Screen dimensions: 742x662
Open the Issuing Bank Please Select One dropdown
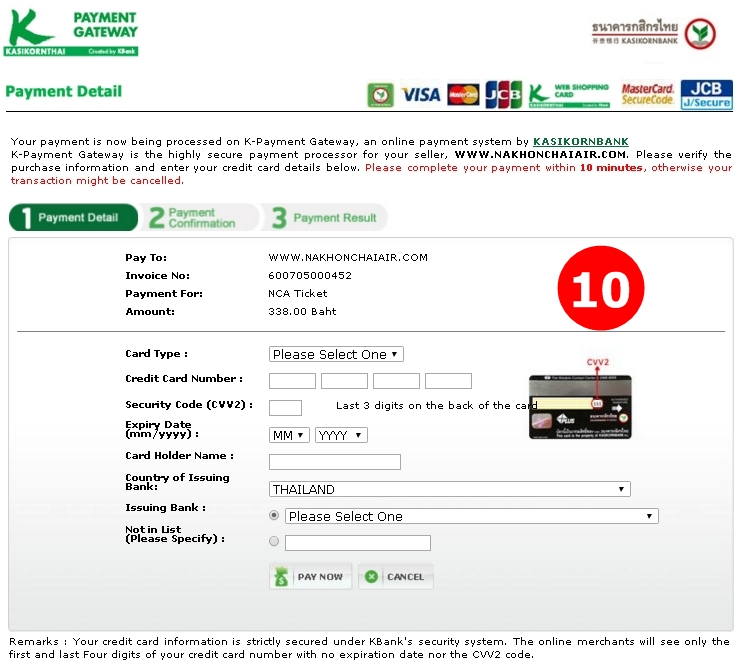pyautogui.click(x=471, y=516)
